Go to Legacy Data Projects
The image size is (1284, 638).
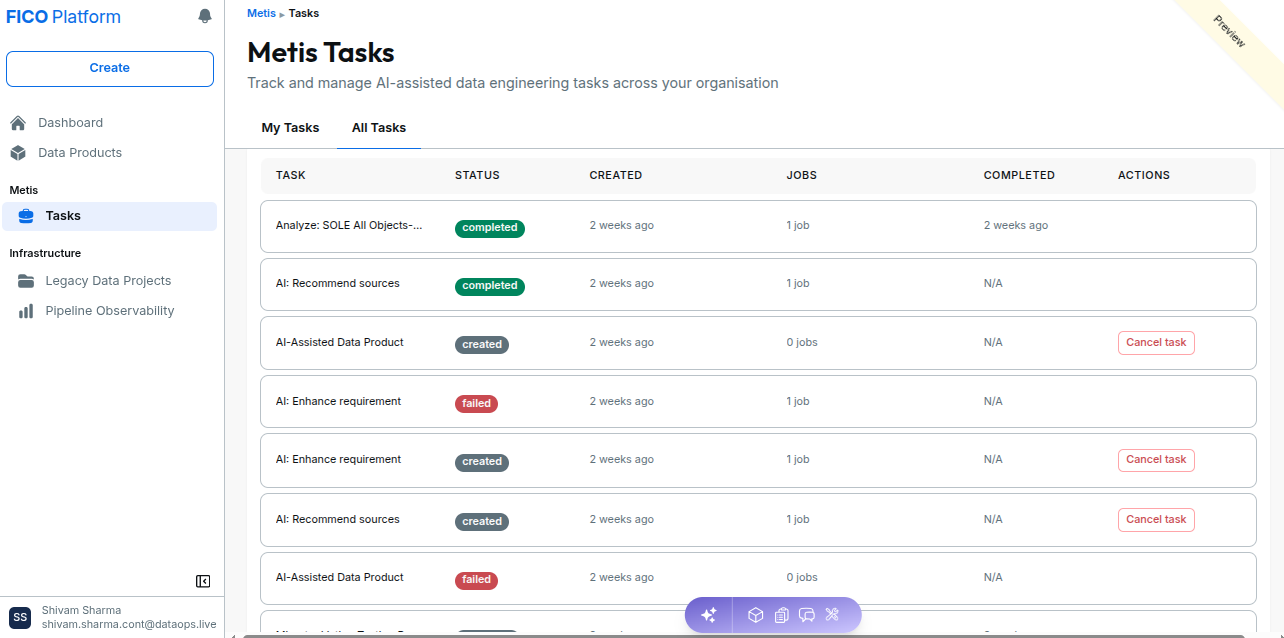click(x=110, y=281)
